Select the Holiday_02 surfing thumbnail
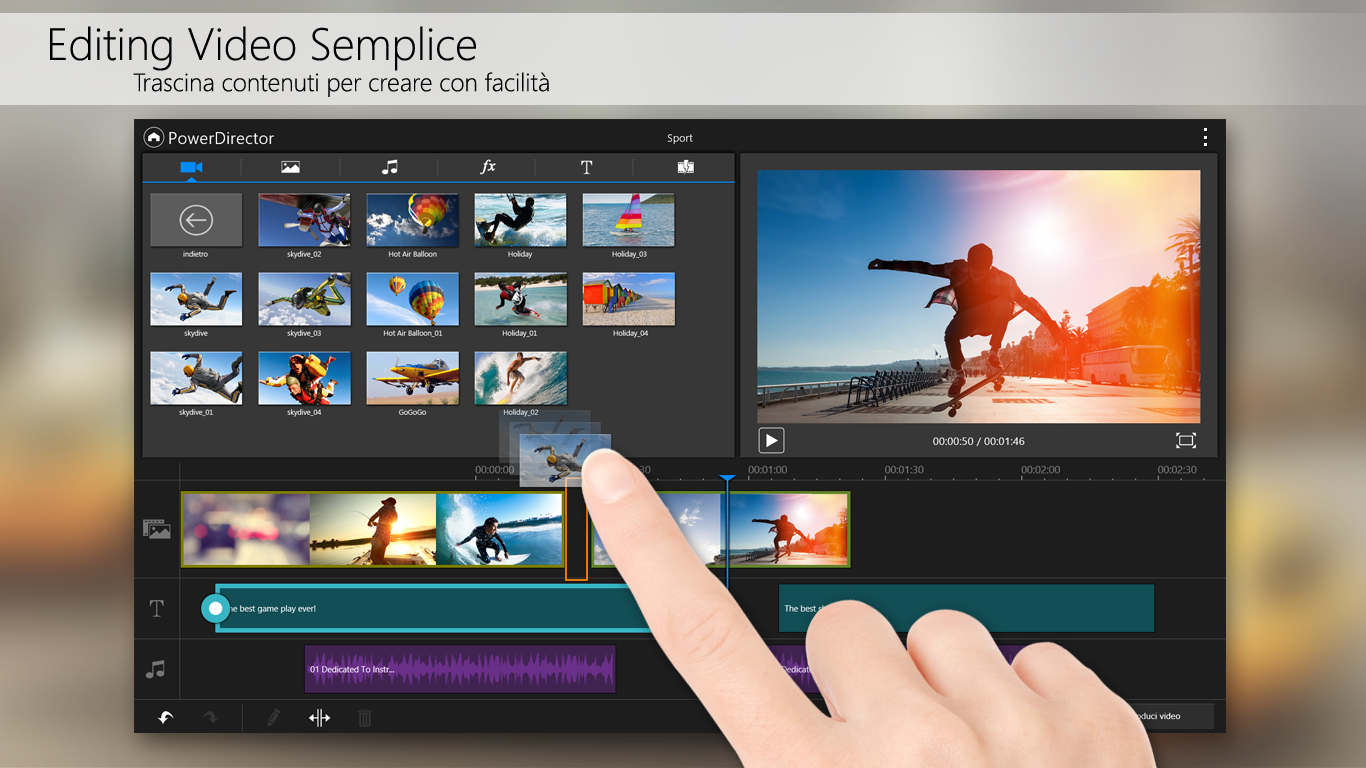Screen dimensions: 1366x768 (520, 378)
